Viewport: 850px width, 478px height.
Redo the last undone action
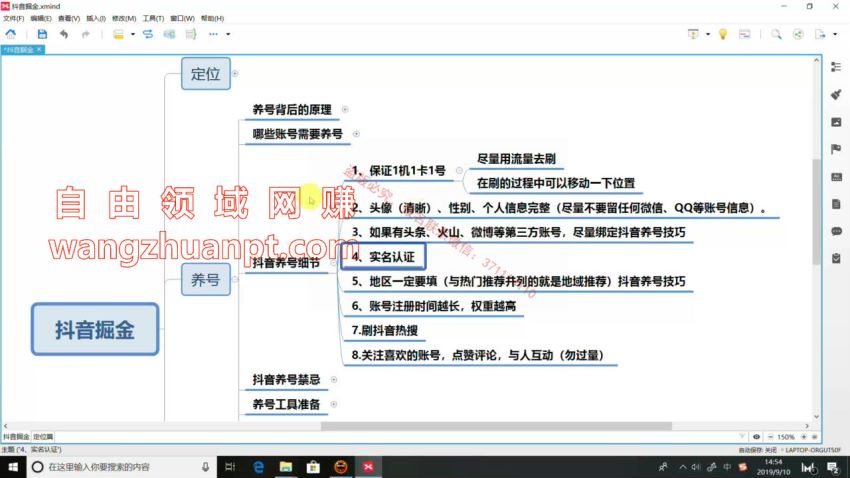85,34
